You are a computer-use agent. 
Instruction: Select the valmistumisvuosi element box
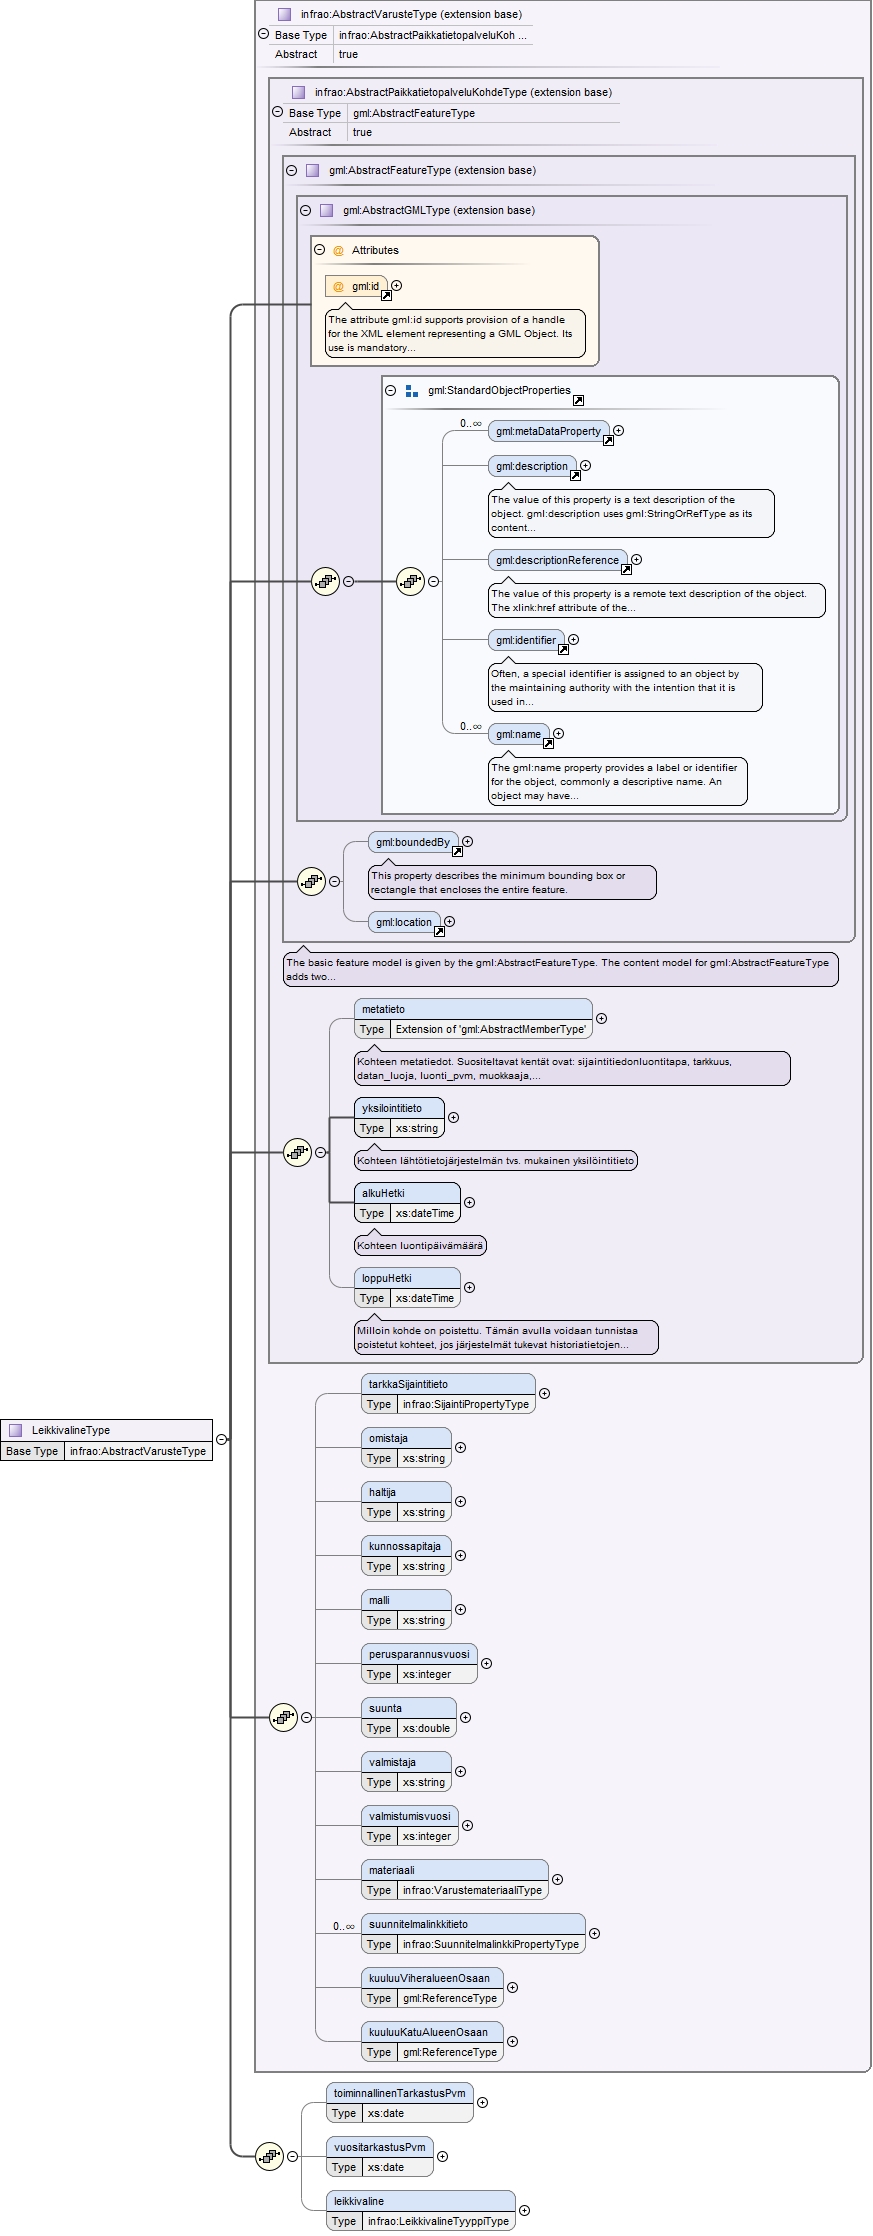click(x=410, y=1826)
